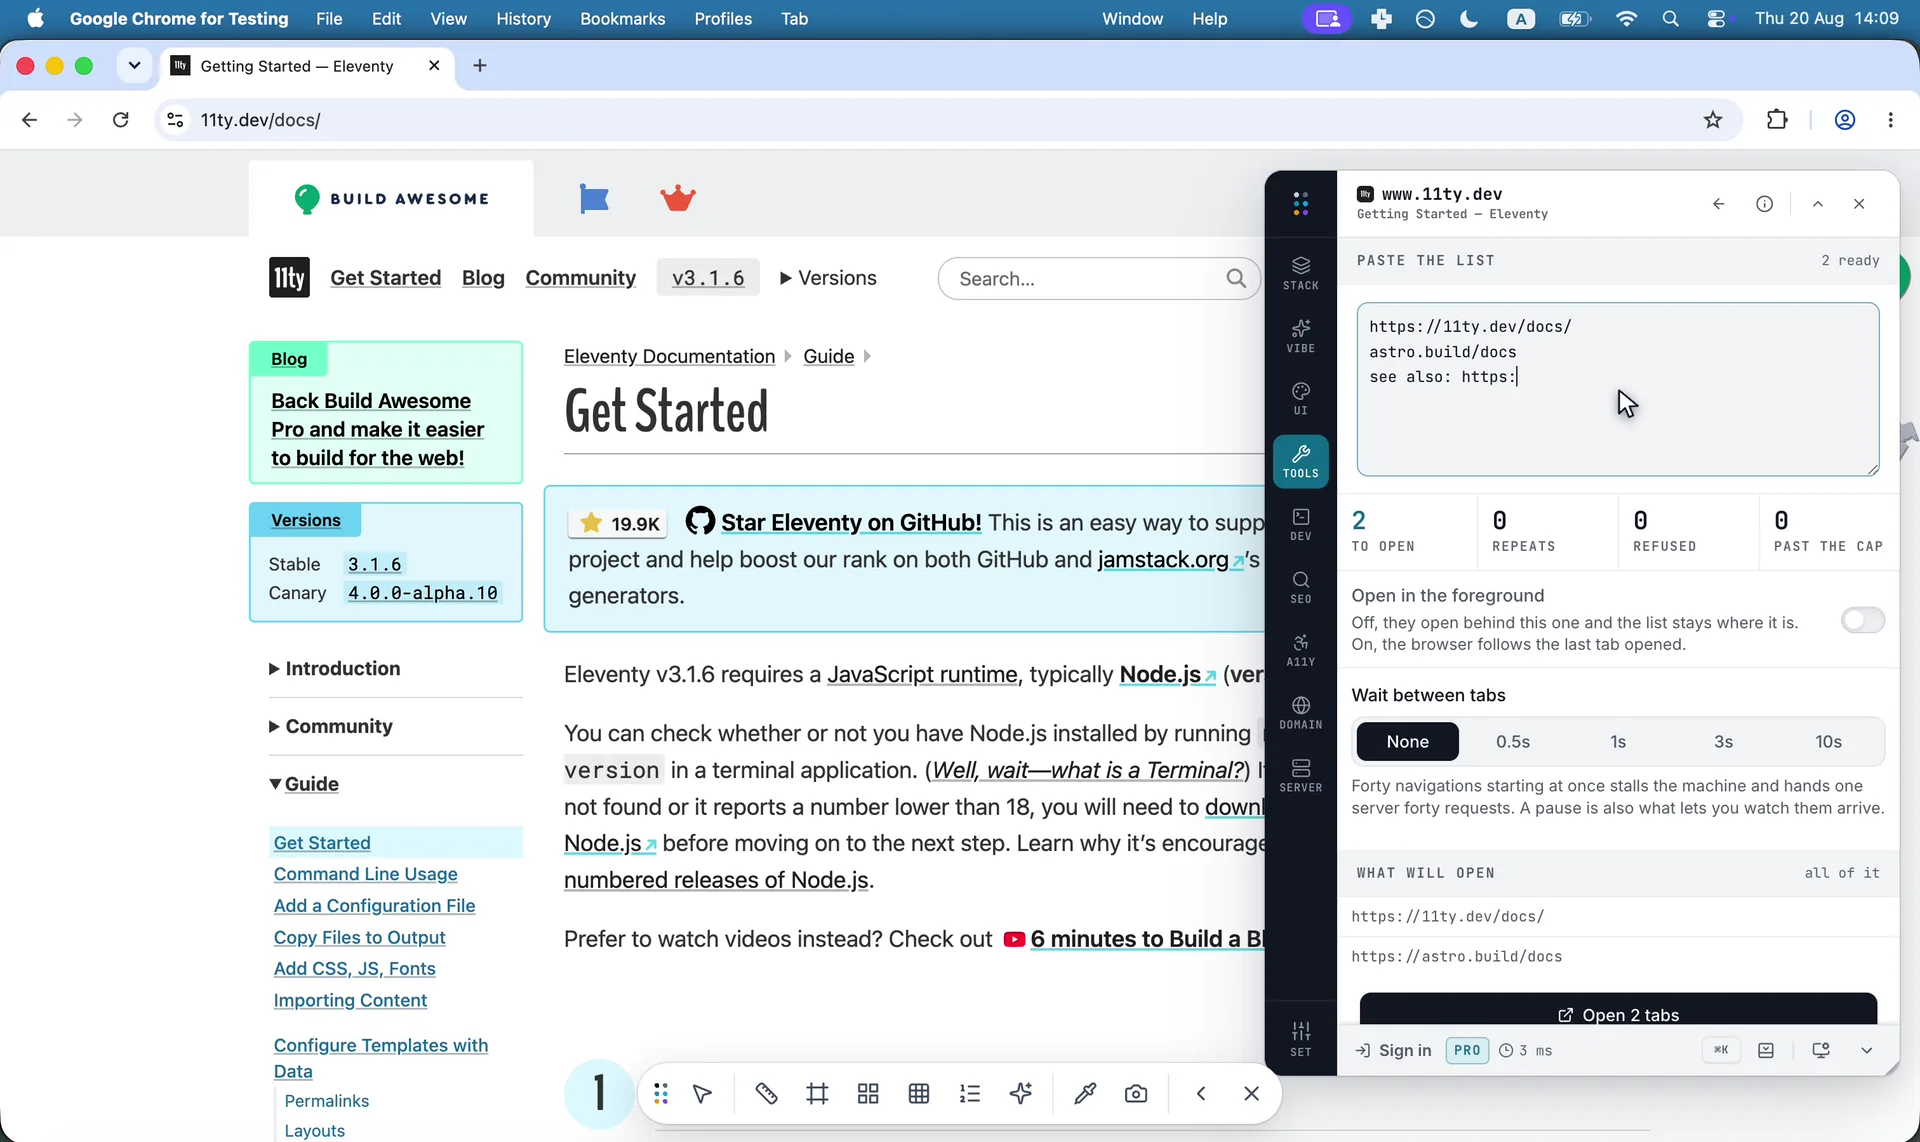
Task: Click the four-squares layout tool
Action: (x=868, y=1094)
